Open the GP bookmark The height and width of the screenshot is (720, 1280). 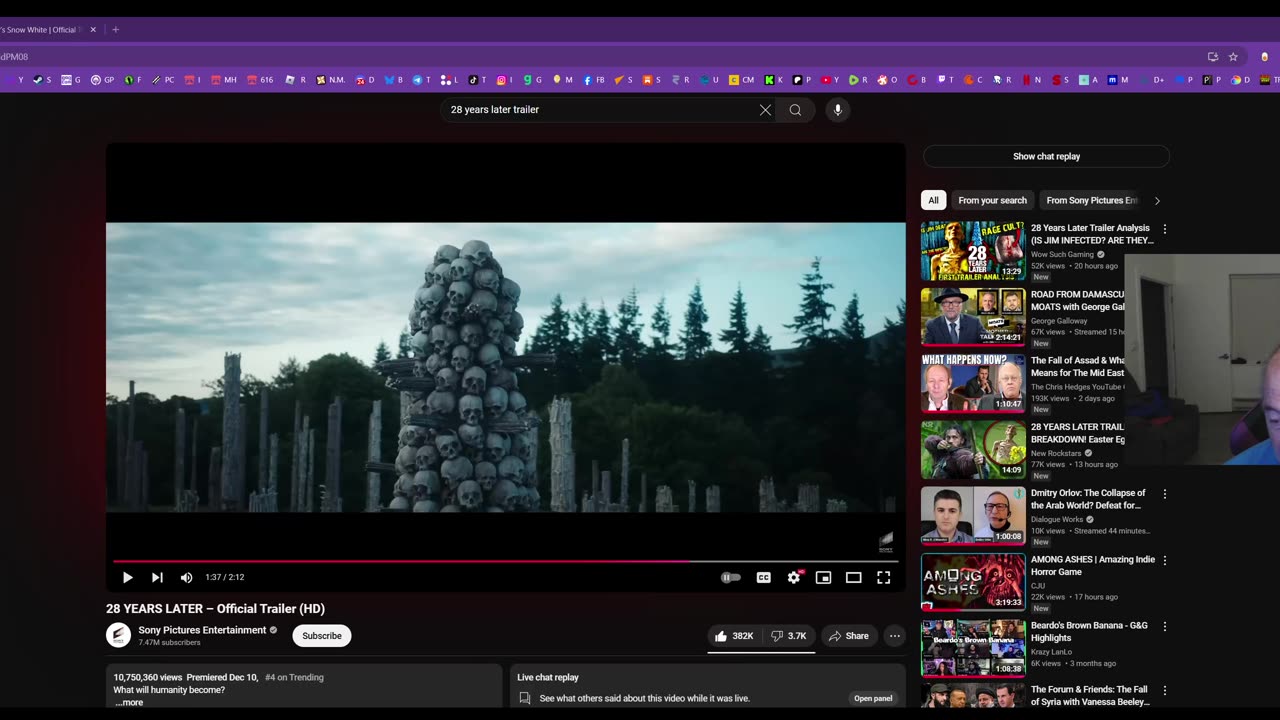click(102, 80)
